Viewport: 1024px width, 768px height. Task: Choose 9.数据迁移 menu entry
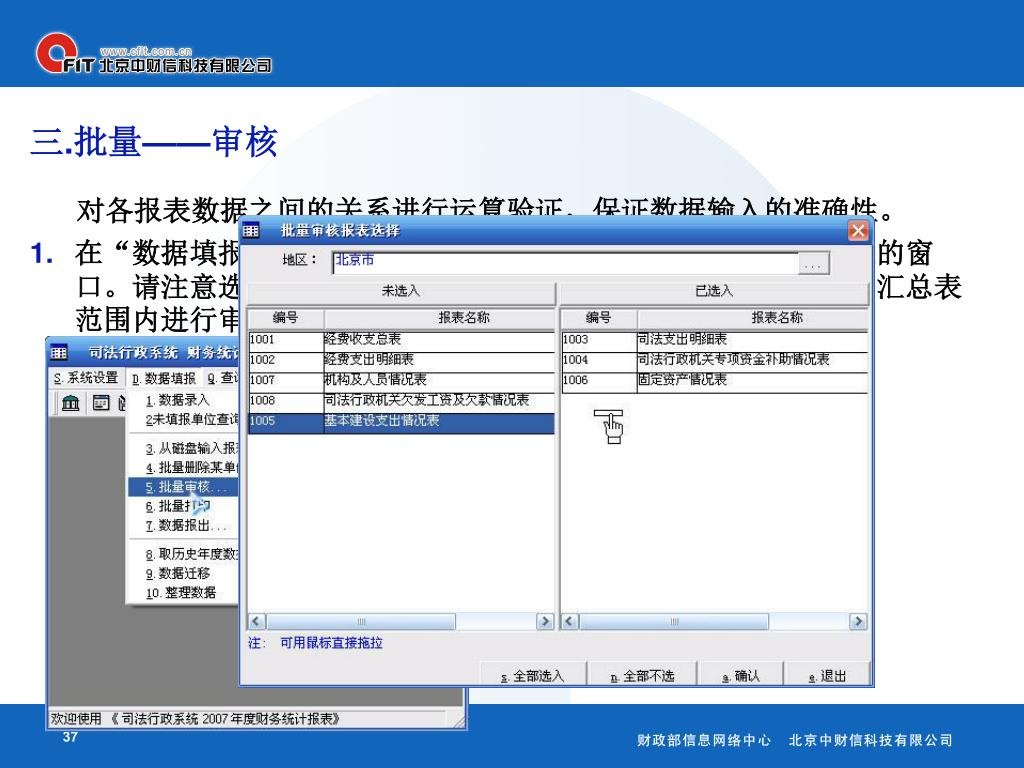coord(183,573)
